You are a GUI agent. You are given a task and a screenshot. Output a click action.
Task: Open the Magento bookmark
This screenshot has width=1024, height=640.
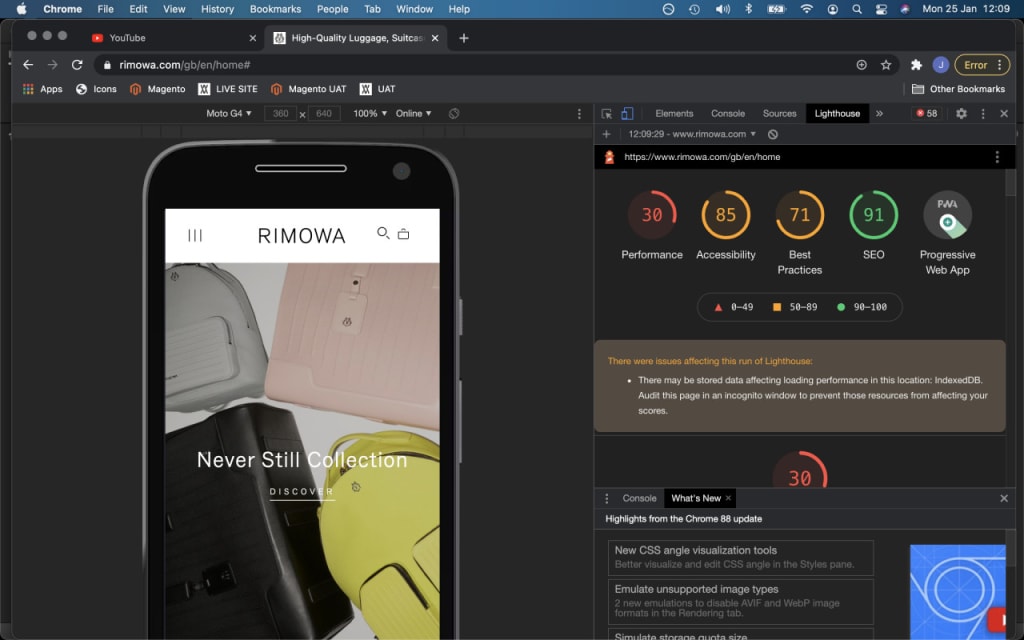157,89
